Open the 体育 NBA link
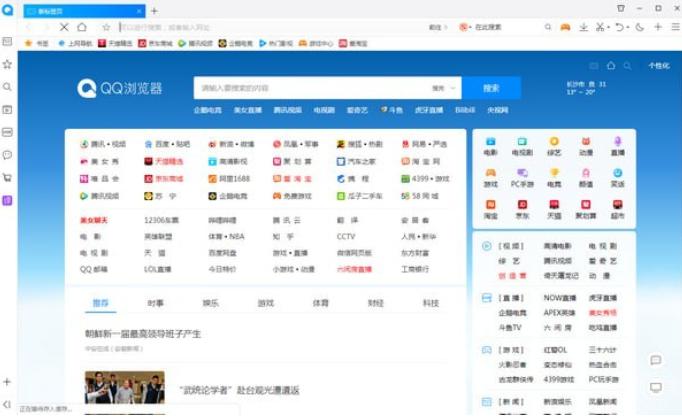Viewport: 682px width, 417px height. [226, 237]
